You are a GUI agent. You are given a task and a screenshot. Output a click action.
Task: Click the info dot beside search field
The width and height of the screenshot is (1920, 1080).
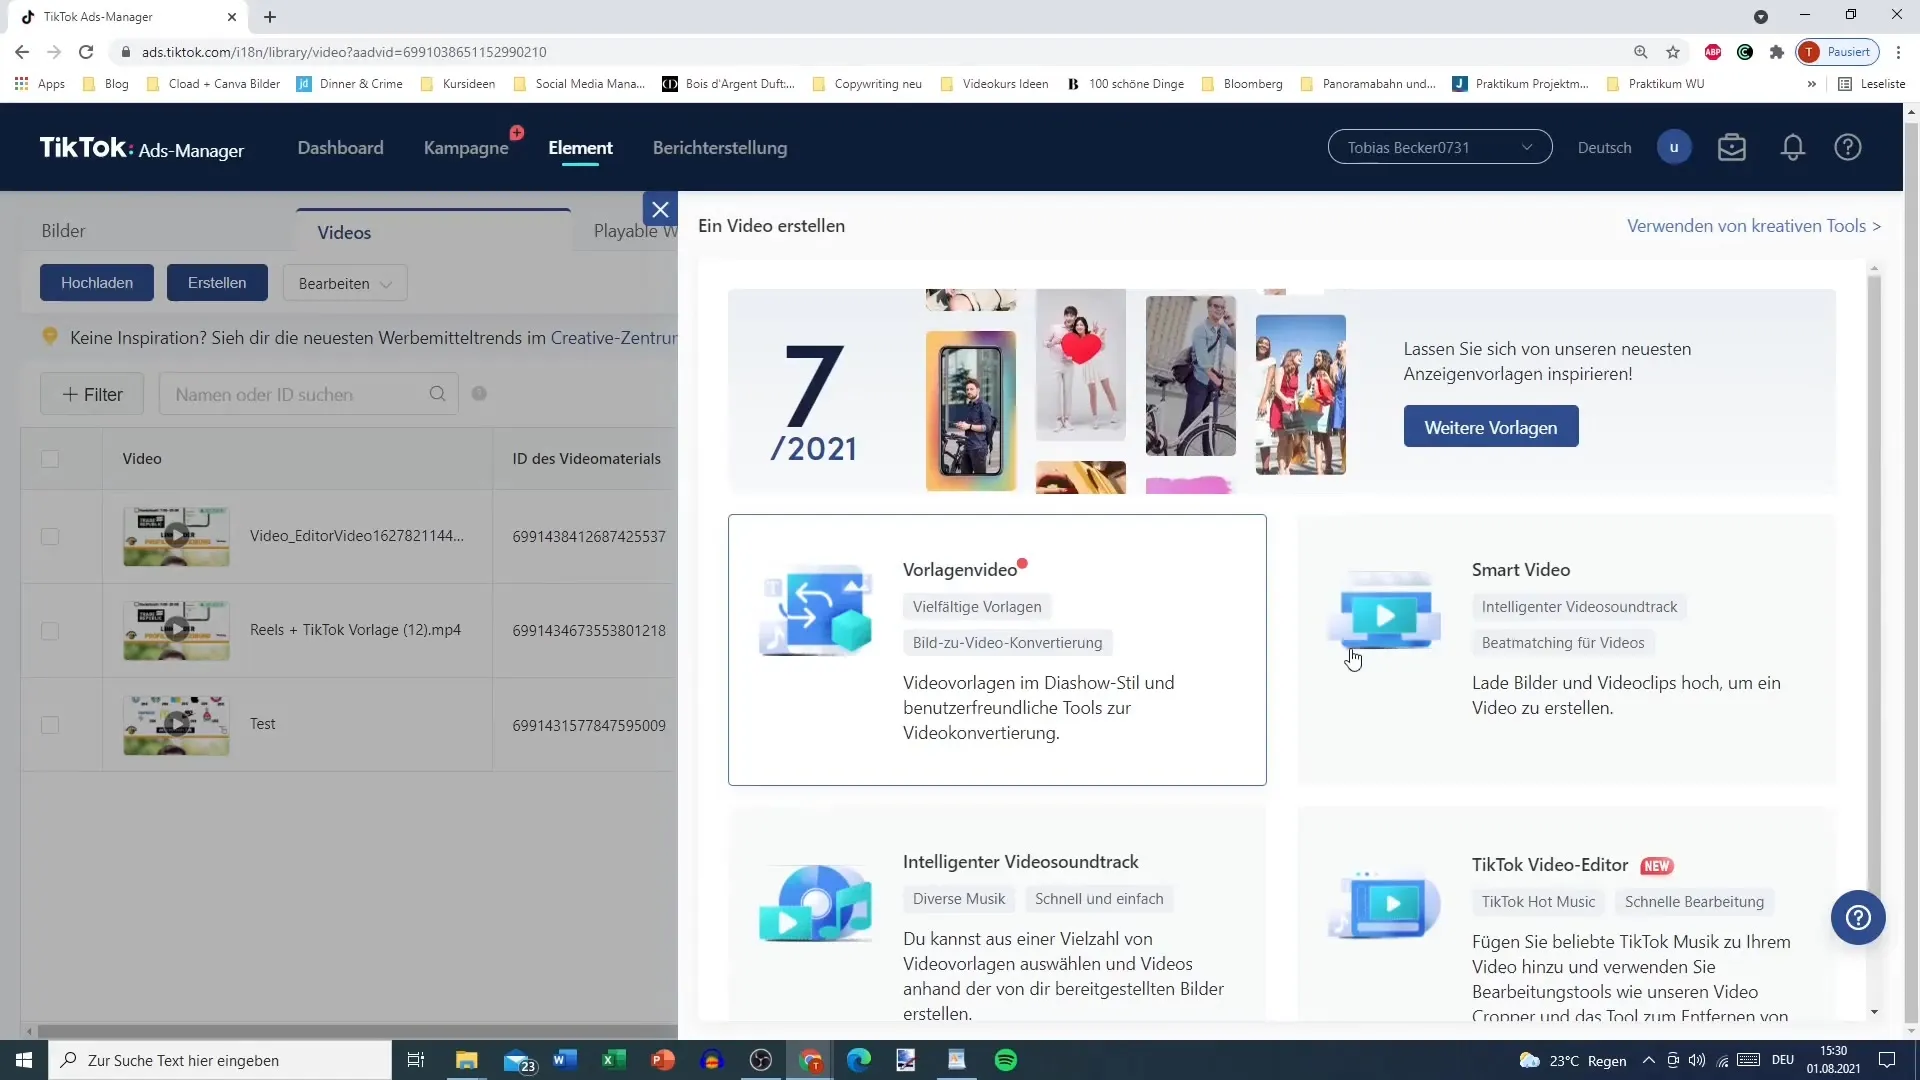coord(479,394)
